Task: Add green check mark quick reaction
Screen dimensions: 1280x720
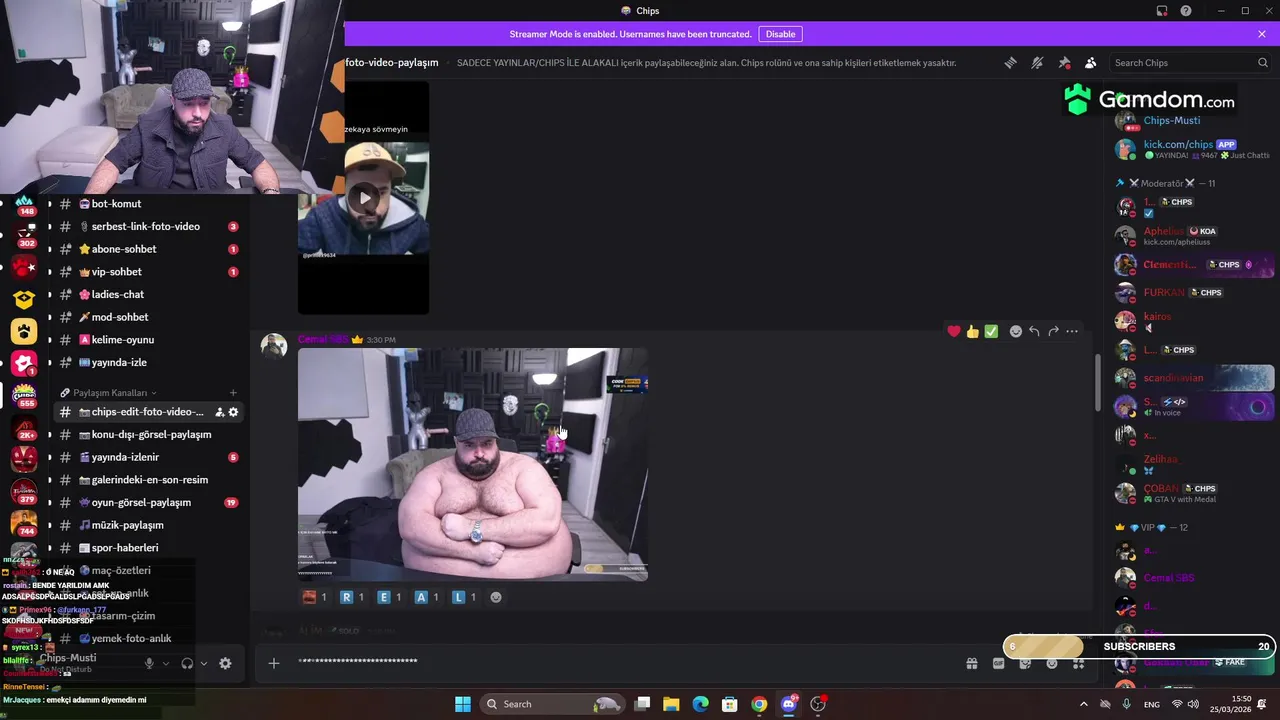Action: click(x=991, y=331)
